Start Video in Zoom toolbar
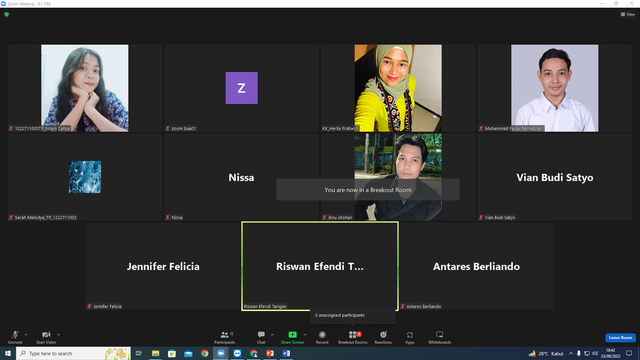This screenshot has width=640, height=360. (x=46, y=337)
